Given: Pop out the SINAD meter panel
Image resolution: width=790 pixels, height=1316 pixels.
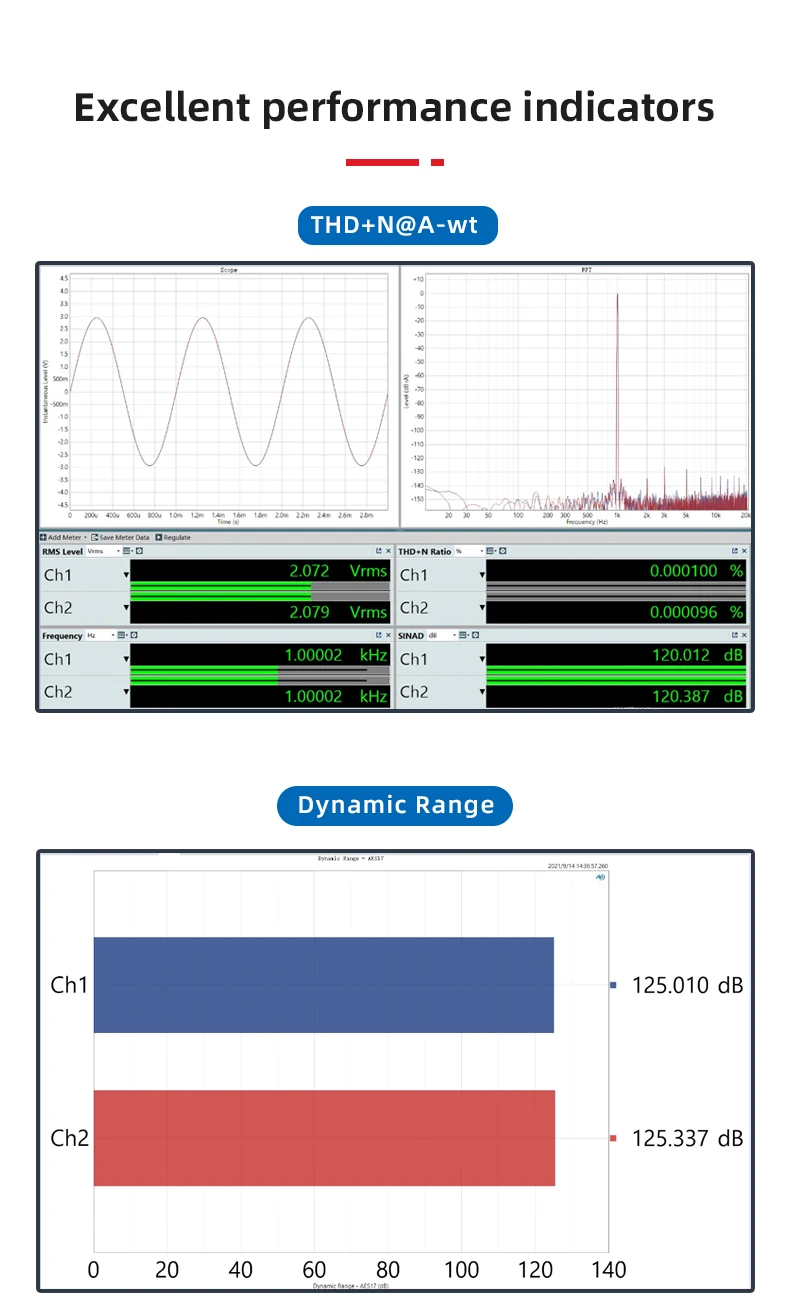Looking at the screenshot, I should (735, 635).
